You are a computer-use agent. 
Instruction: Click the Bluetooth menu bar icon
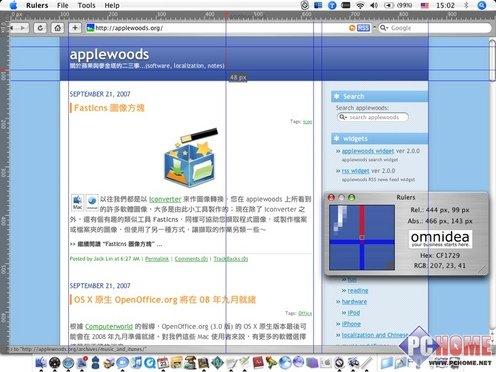[466, 5]
